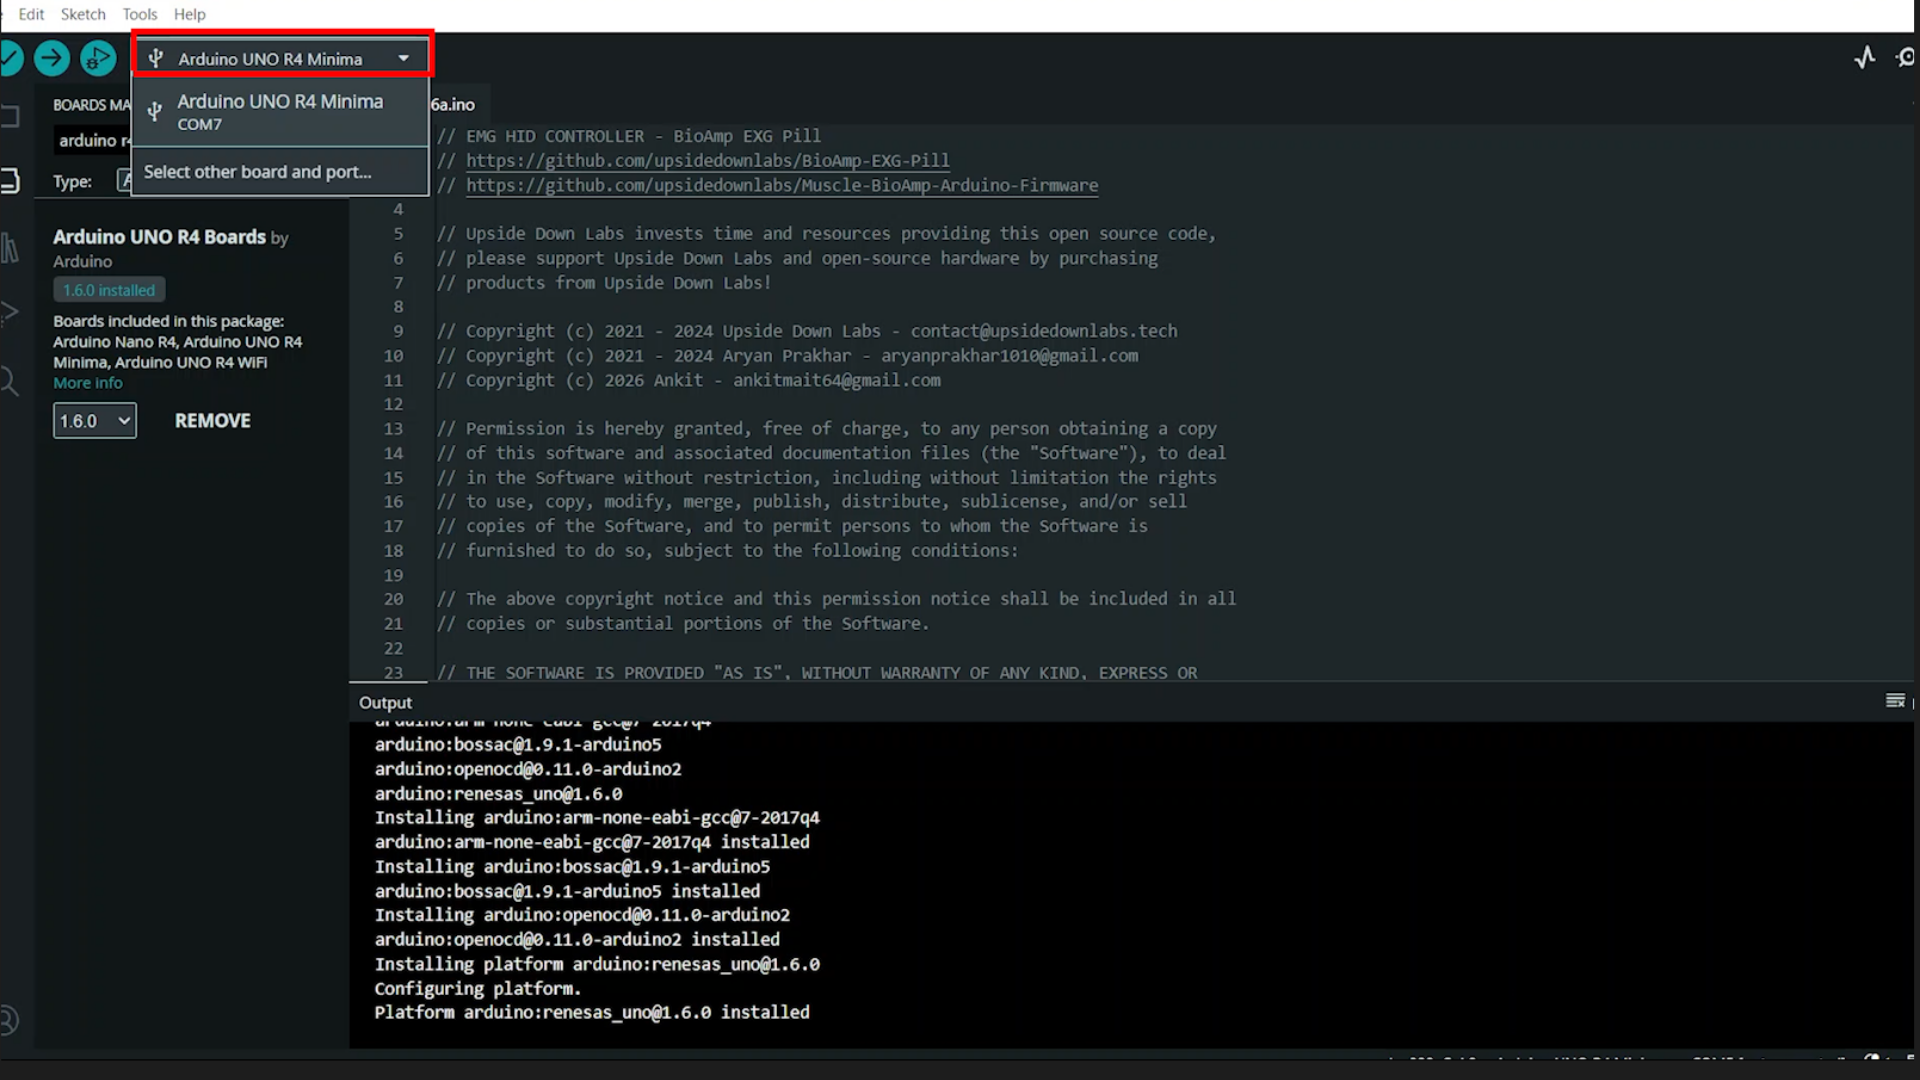Click the 1.6.0 installed badge
Image resolution: width=1920 pixels, height=1080 pixels.
tap(109, 290)
